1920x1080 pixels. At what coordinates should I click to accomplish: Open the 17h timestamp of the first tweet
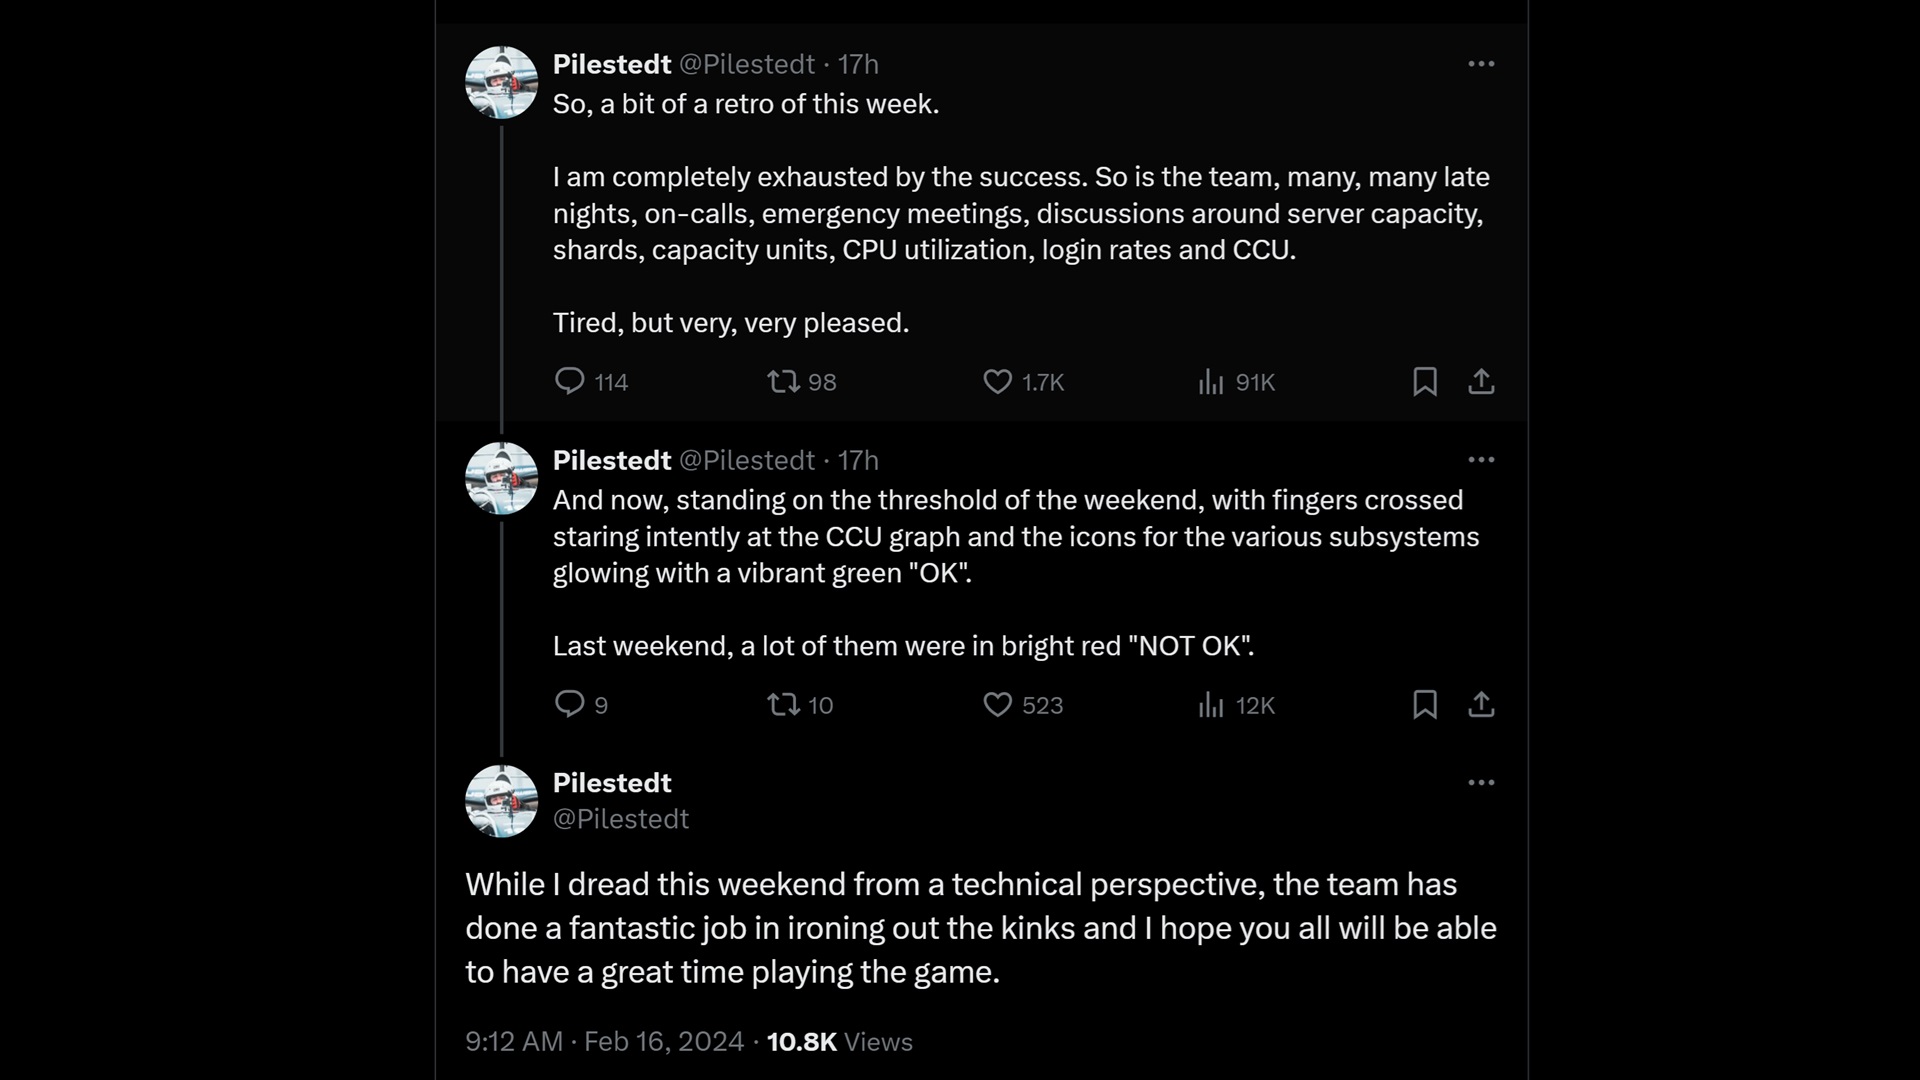pyautogui.click(x=858, y=63)
